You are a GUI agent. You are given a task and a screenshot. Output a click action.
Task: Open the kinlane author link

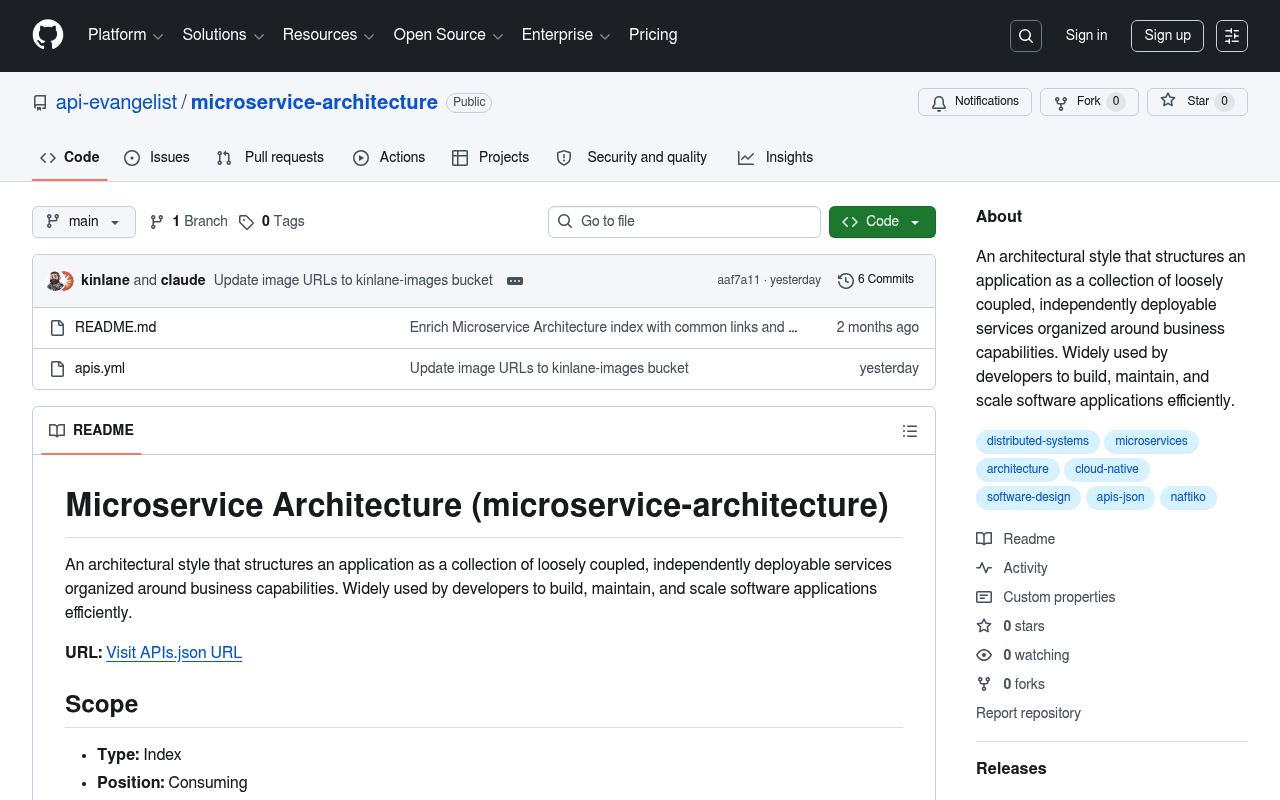click(105, 280)
